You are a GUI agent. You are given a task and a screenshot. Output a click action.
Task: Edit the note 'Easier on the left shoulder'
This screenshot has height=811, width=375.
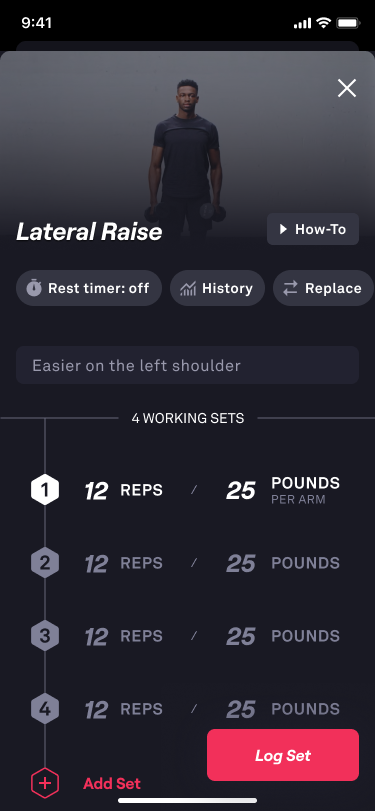coord(187,365)
